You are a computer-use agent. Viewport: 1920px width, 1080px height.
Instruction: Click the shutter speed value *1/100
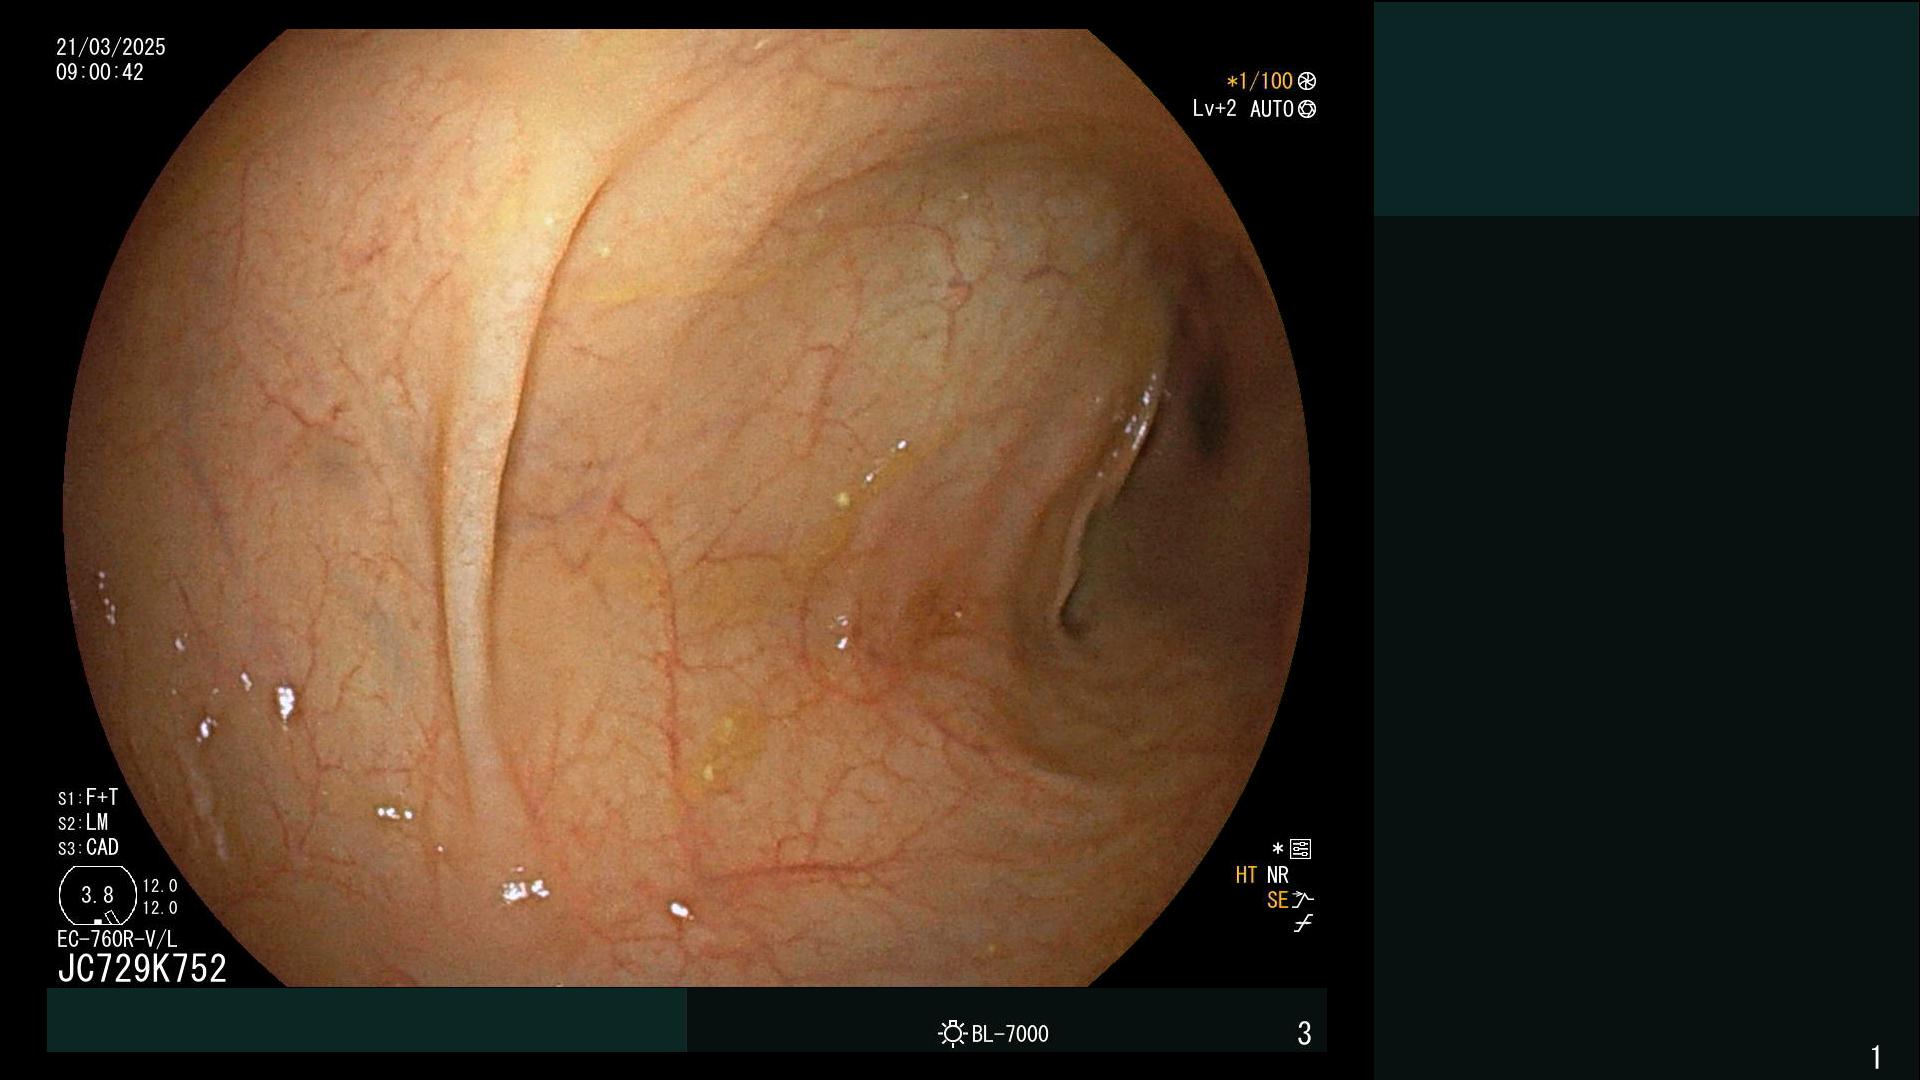pyautogui.click(x=1259, y=81)
